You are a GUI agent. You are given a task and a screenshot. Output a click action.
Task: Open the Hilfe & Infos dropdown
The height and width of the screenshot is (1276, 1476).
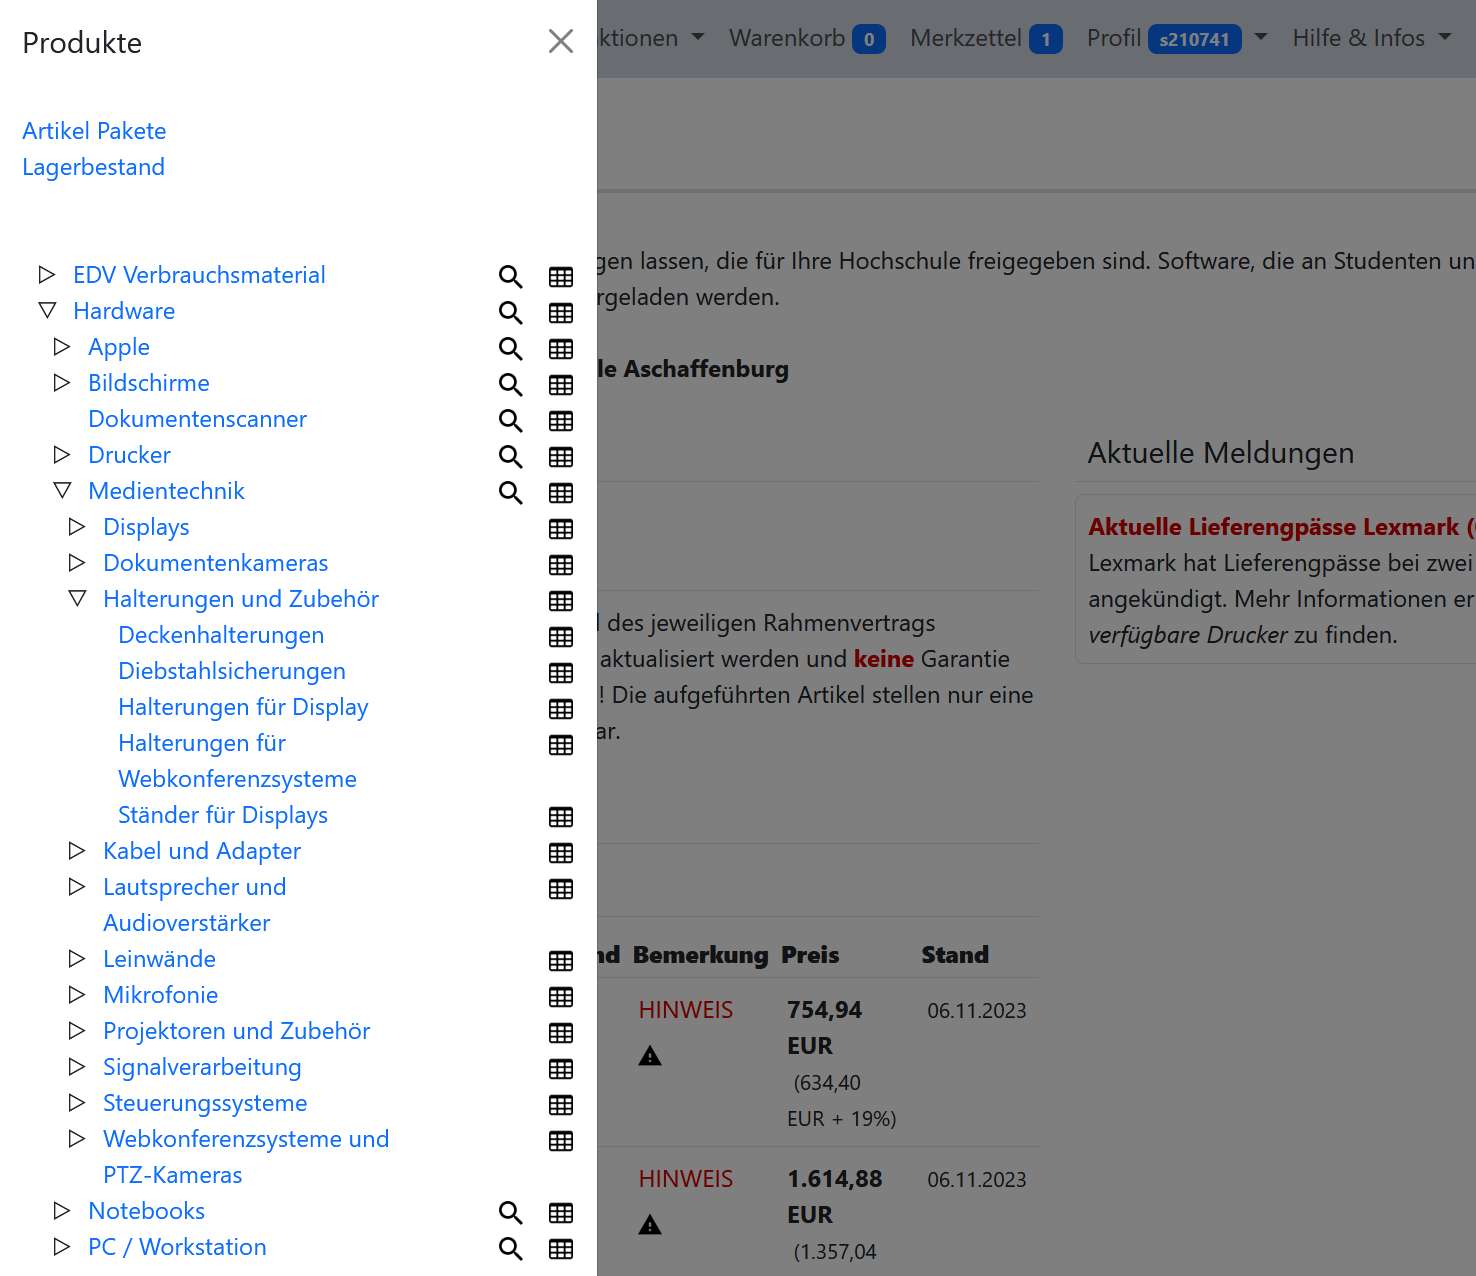(x=1372, y=38)
